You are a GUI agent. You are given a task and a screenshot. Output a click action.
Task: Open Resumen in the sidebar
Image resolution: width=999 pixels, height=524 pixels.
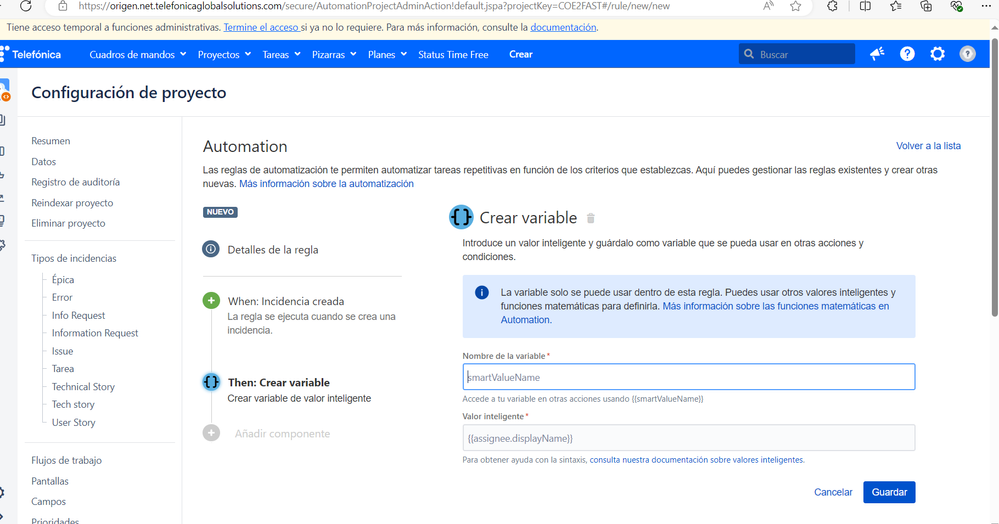click(x=51, y=141)
